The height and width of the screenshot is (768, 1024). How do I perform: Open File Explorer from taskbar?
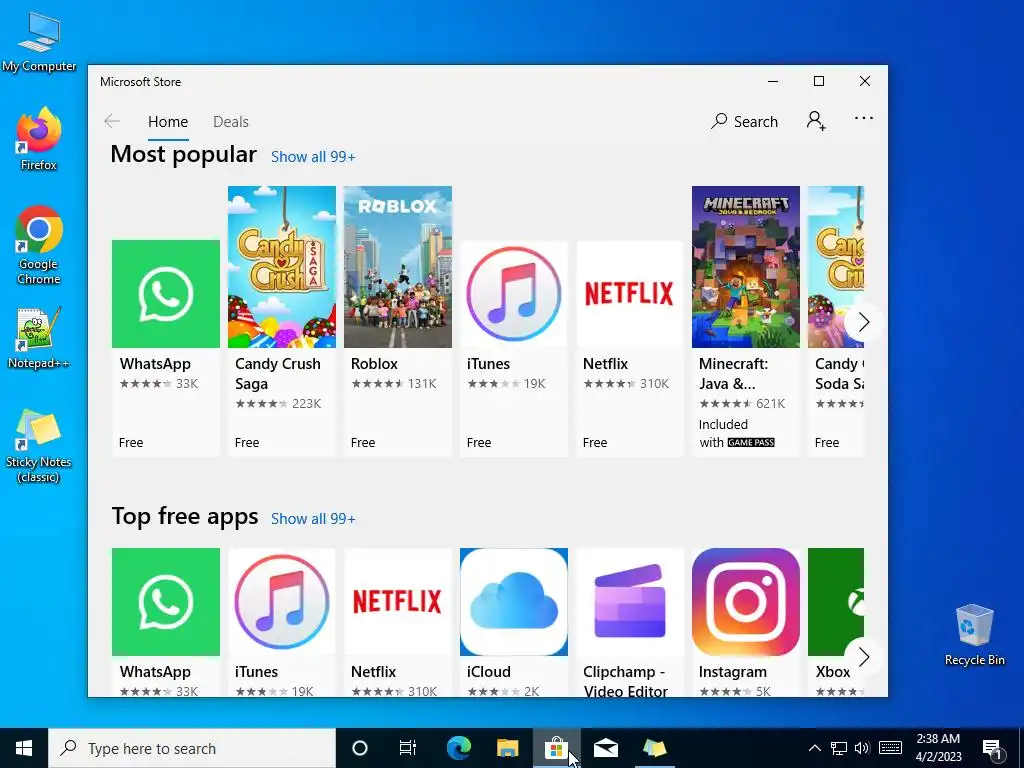507,748
